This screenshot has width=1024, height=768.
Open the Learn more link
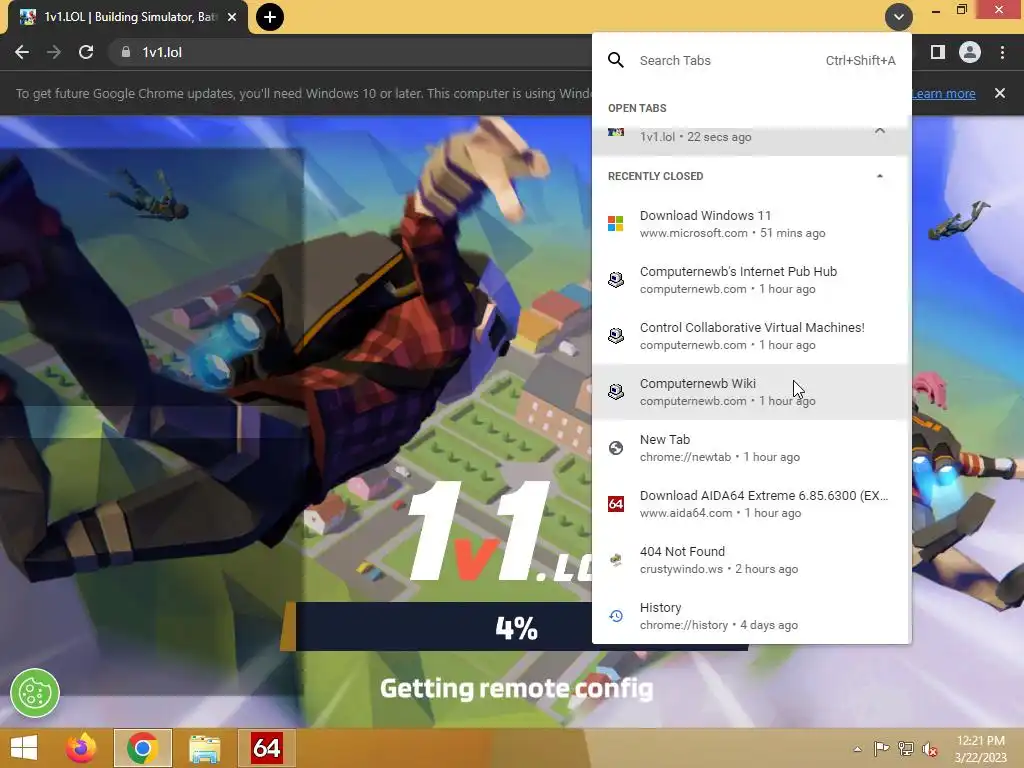(x=944, y=93)
